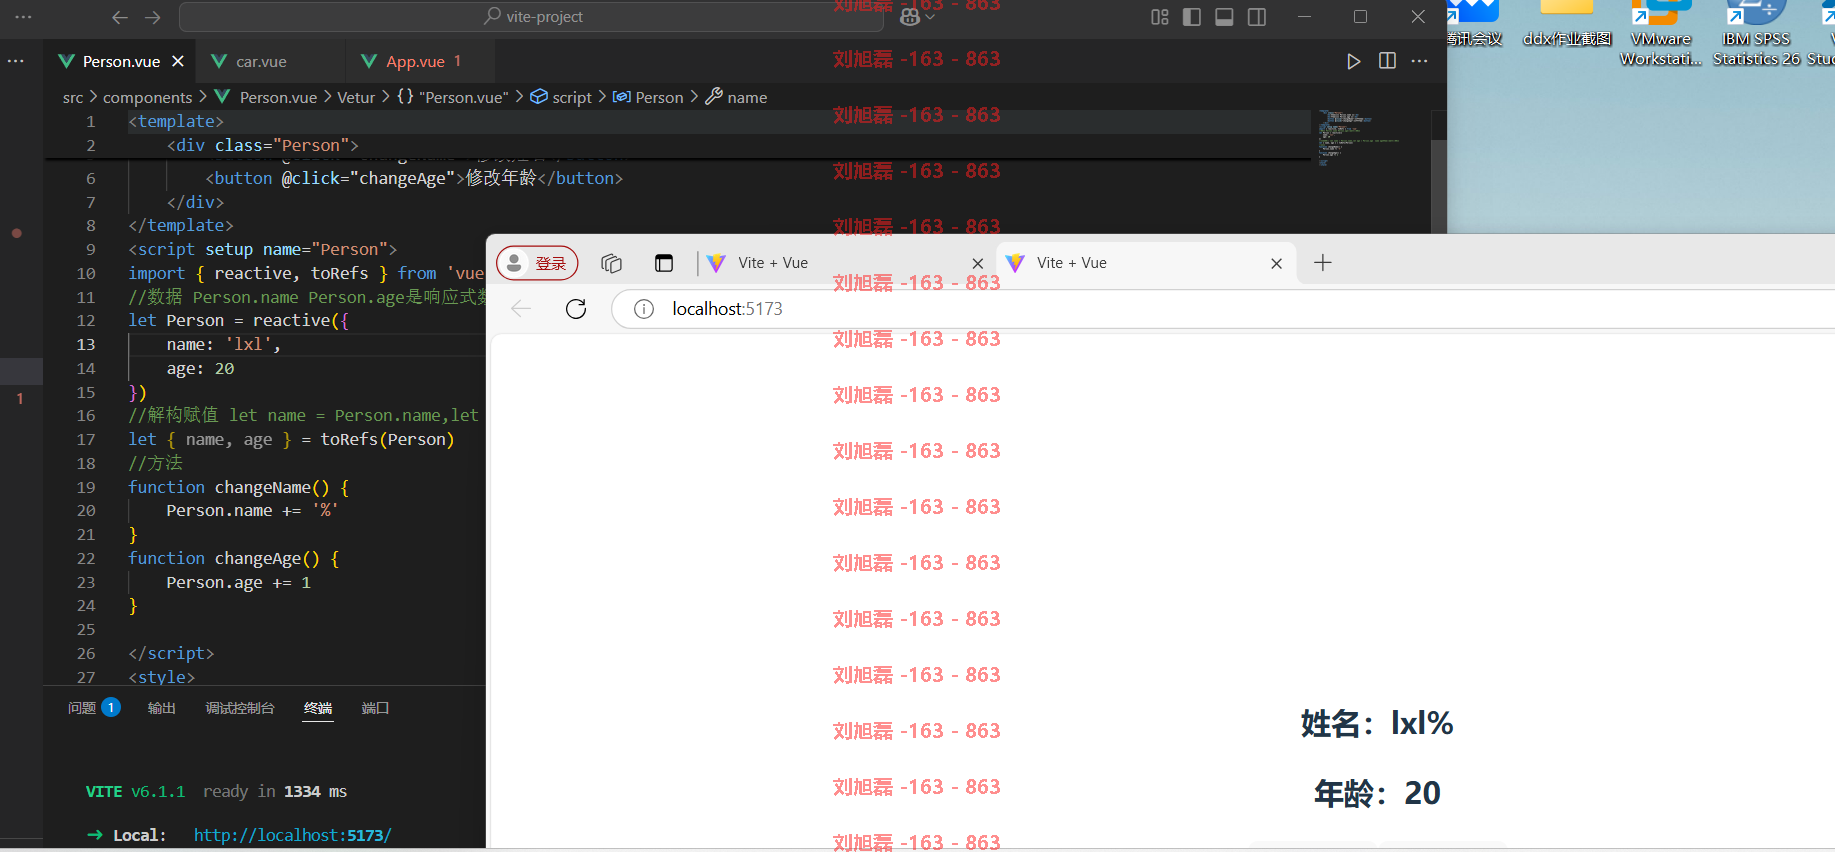Image resolution: width=1835 pixels, height=852 pixels.
Task: Open the 输出 (Output) panel tab
Action: [162, 708]
